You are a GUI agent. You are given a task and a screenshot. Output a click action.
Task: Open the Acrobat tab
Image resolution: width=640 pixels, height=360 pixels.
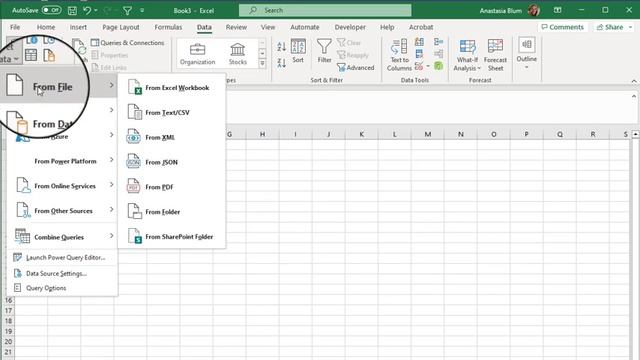(x=421, y=27)
